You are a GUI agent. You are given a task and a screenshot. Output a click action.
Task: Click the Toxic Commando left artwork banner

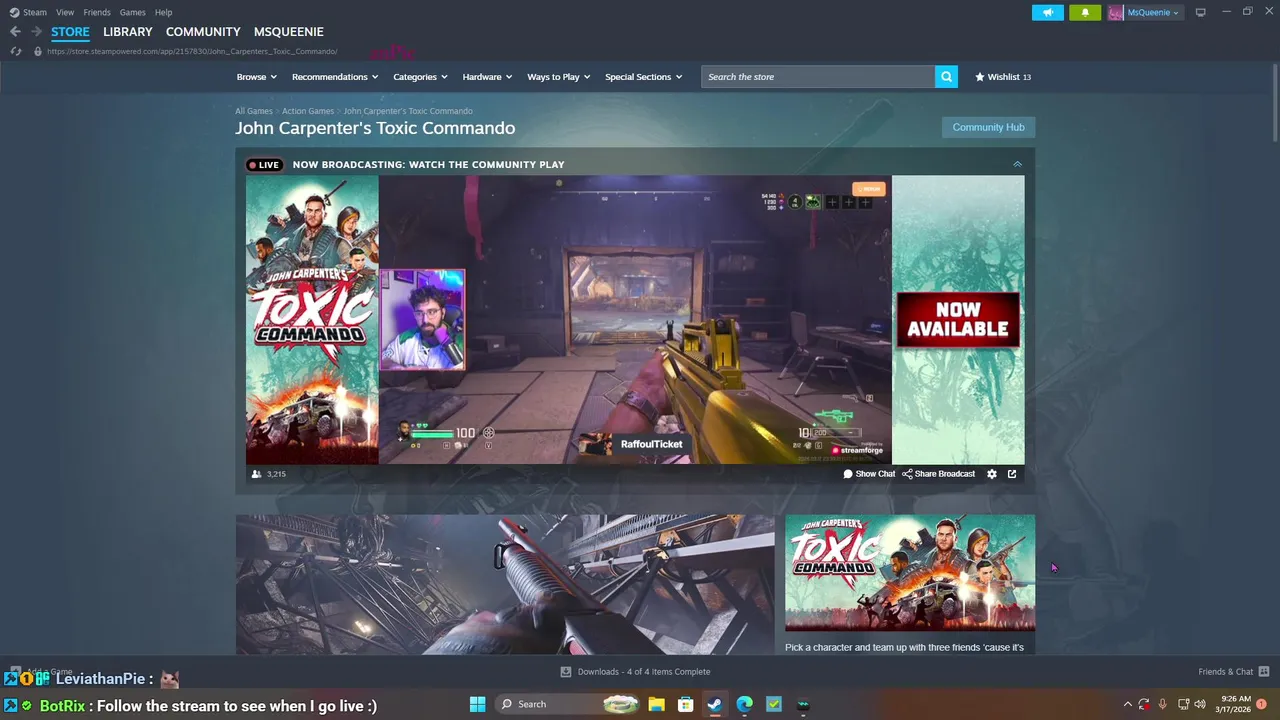(312, 320)
